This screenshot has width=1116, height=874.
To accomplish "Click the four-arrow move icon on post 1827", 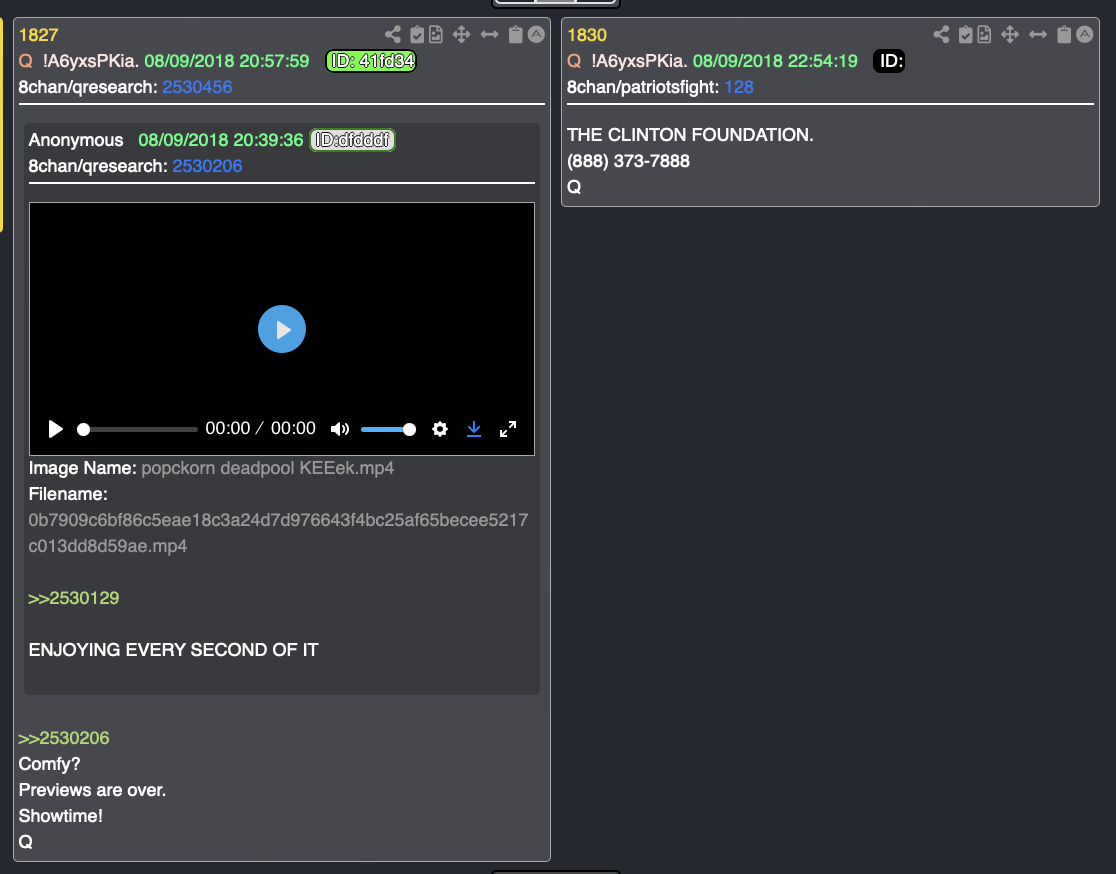I will (461, 34).
